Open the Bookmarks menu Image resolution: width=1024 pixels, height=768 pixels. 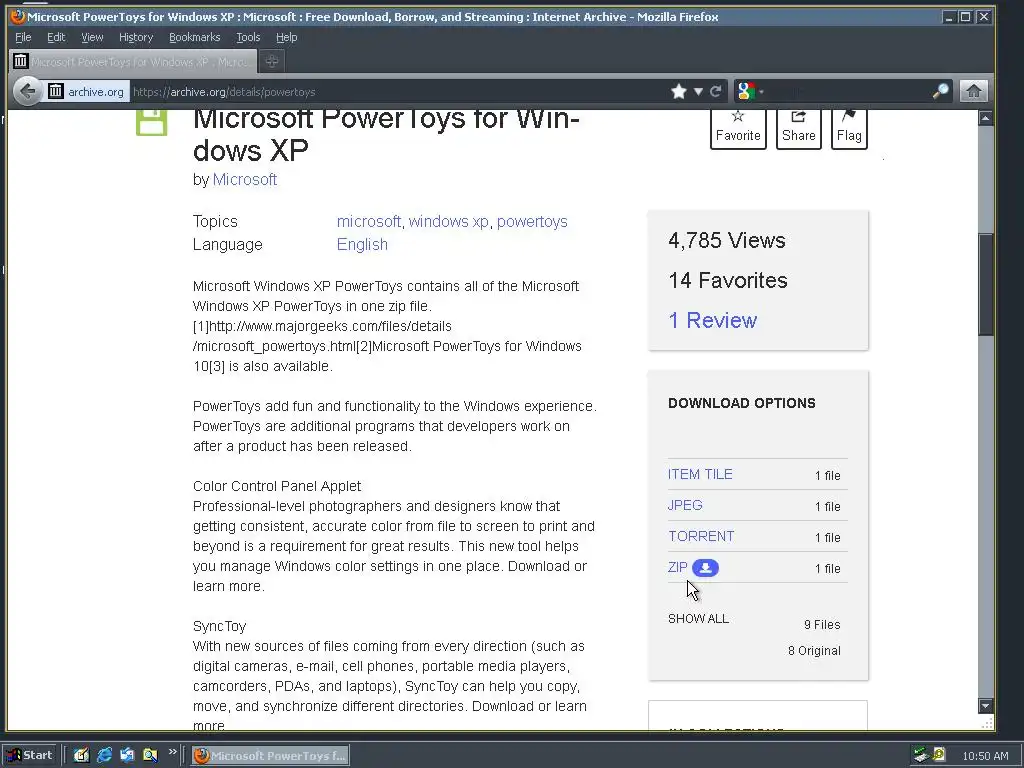point(195,37)
